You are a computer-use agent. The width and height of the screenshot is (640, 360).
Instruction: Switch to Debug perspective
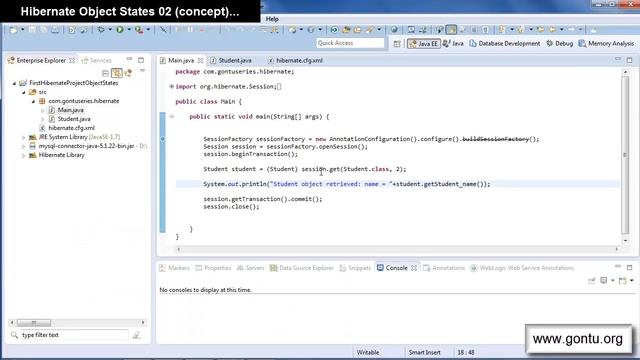(x=560, y=43)
